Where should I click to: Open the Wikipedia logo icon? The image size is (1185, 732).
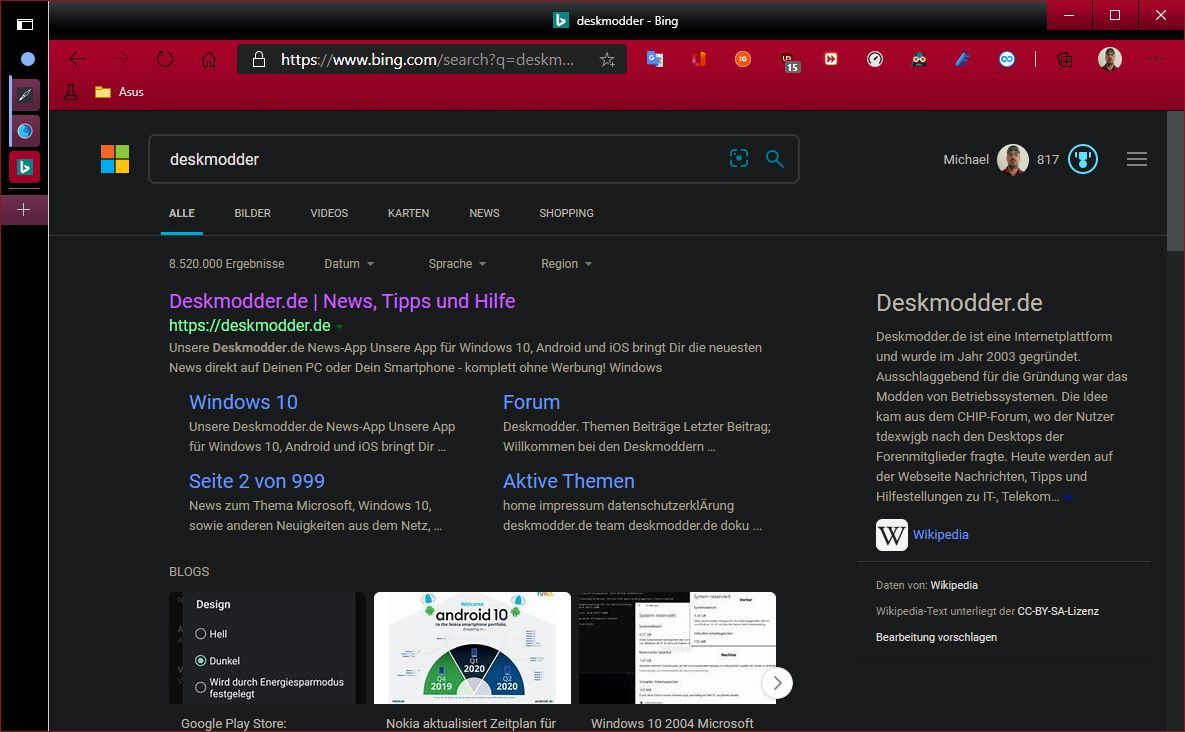coord(892,535)
